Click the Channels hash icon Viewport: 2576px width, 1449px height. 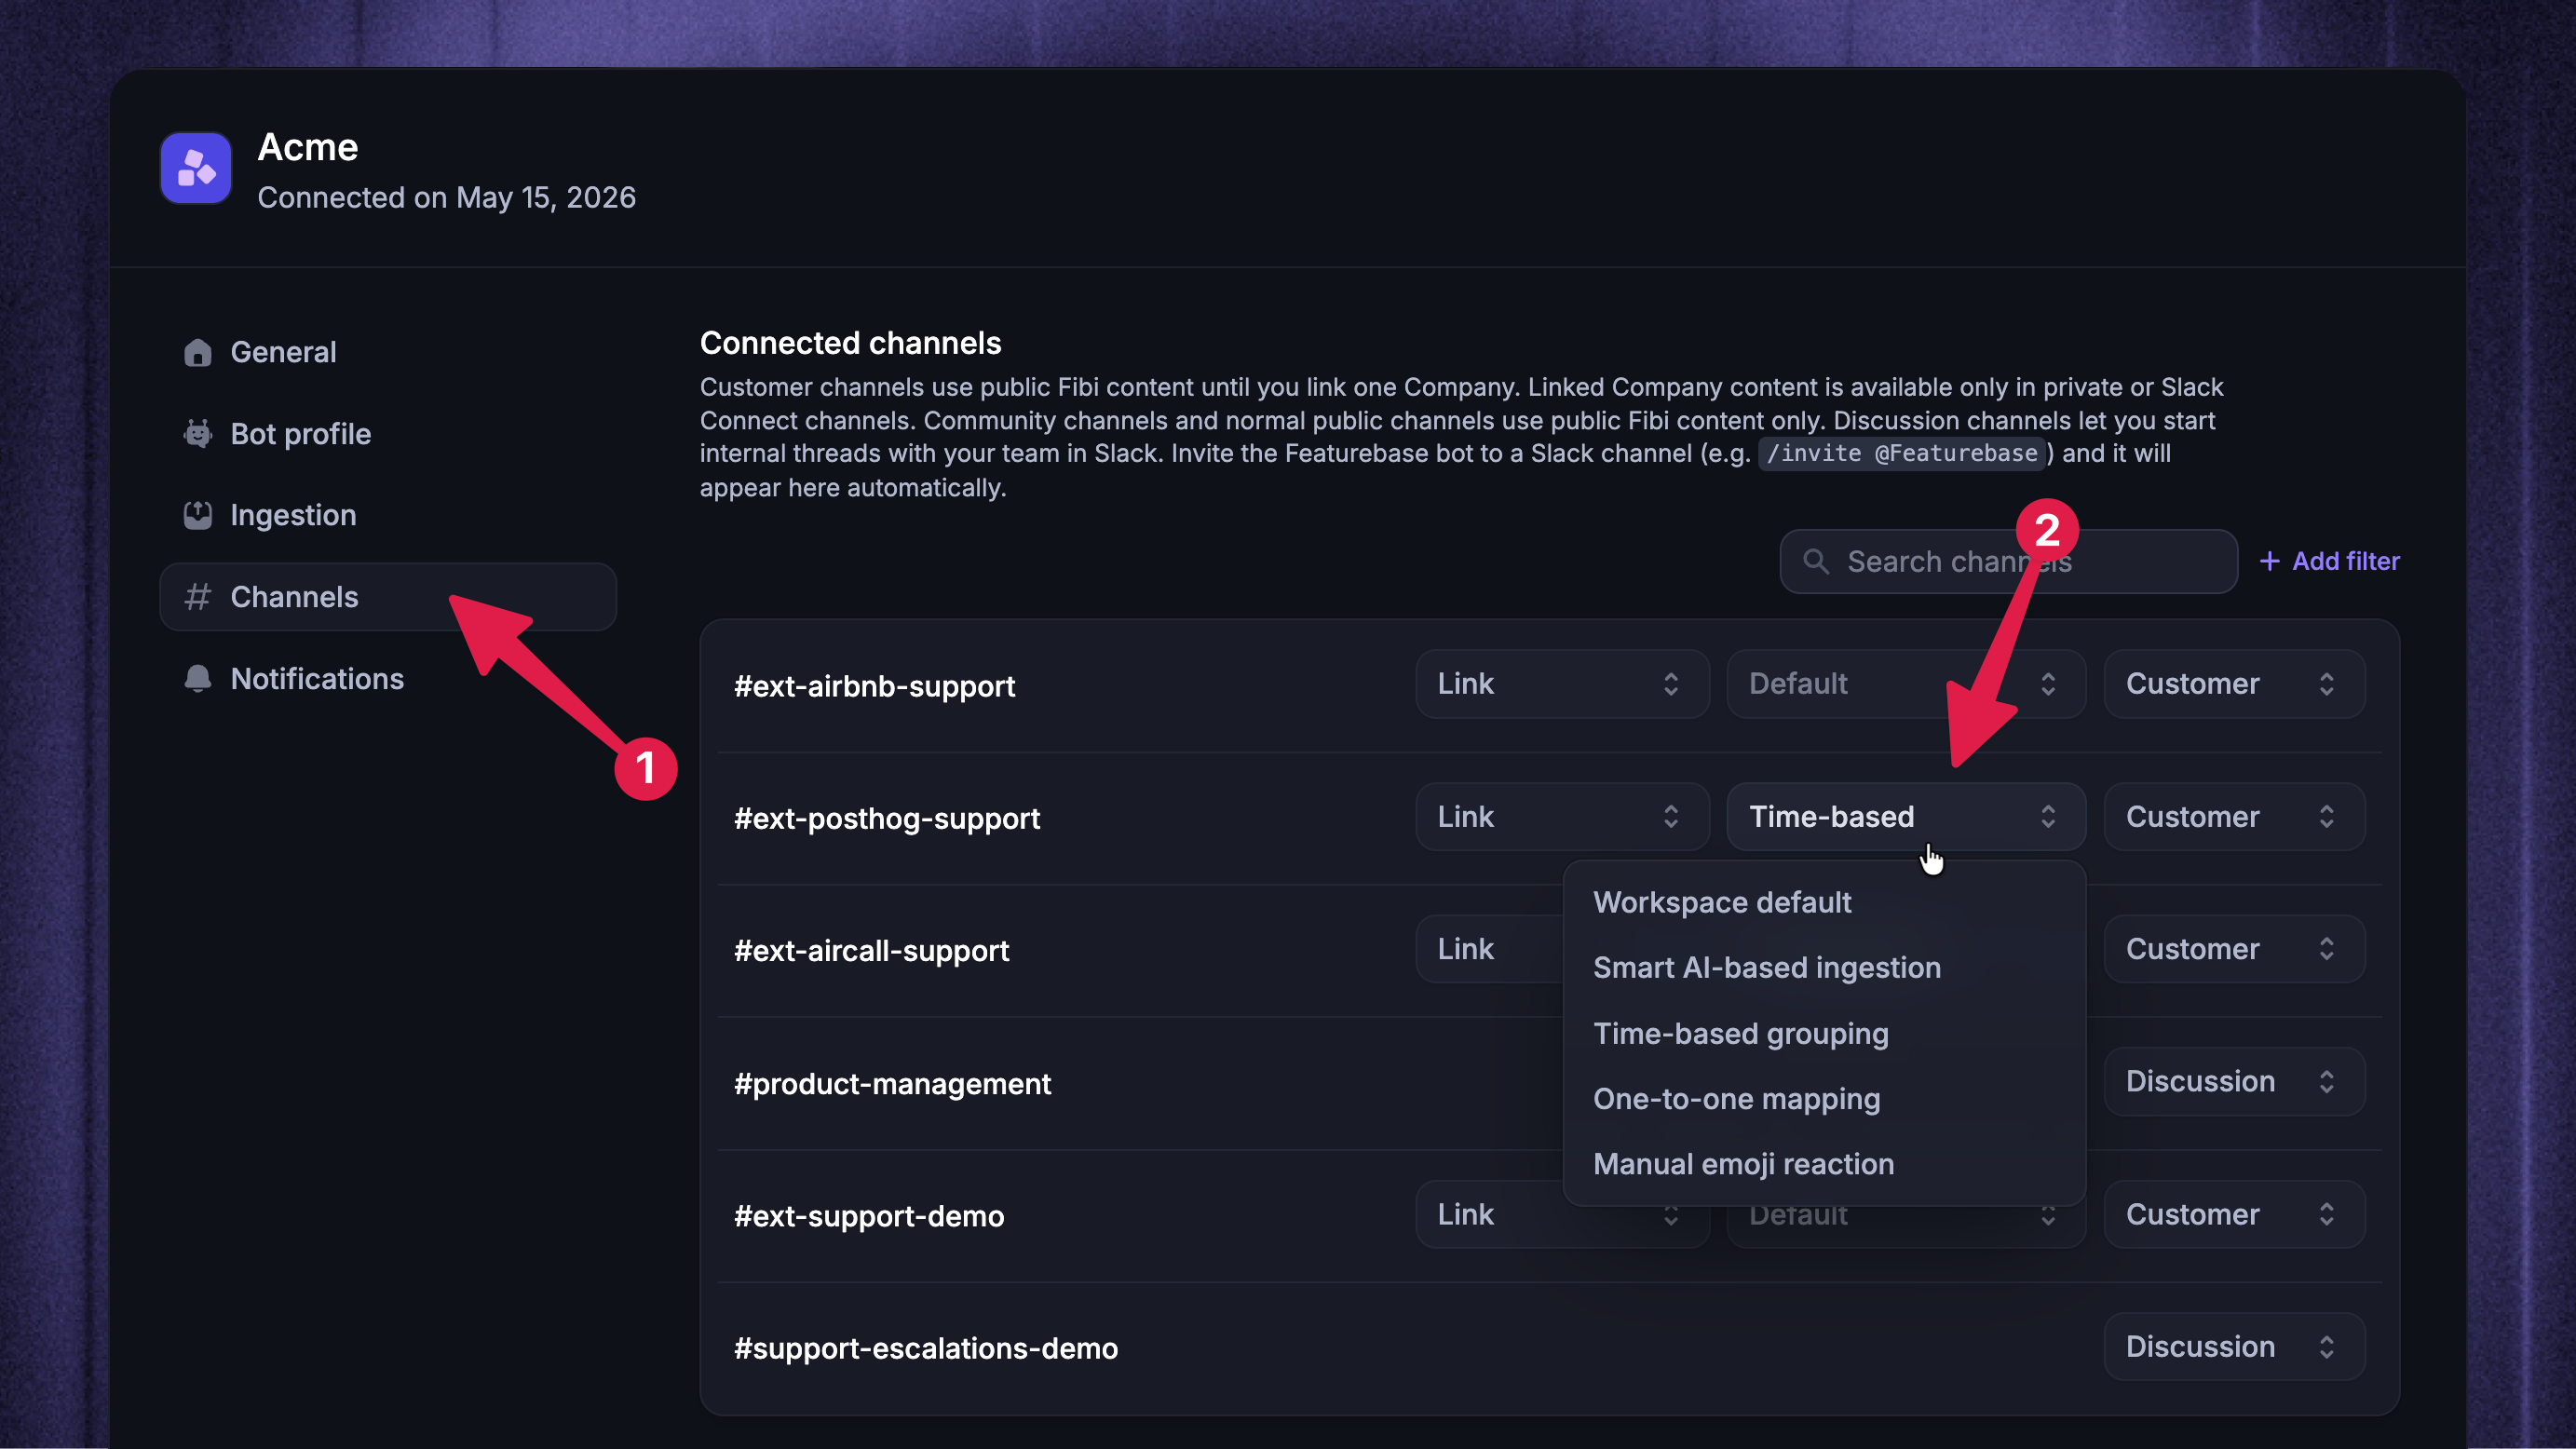coord(198,597)
